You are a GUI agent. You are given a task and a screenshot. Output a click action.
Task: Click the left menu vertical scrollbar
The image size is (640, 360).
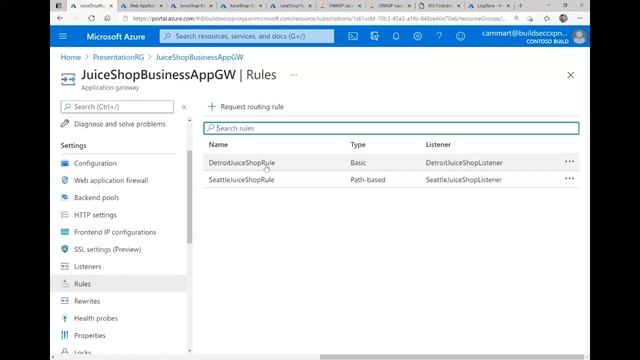189,198
